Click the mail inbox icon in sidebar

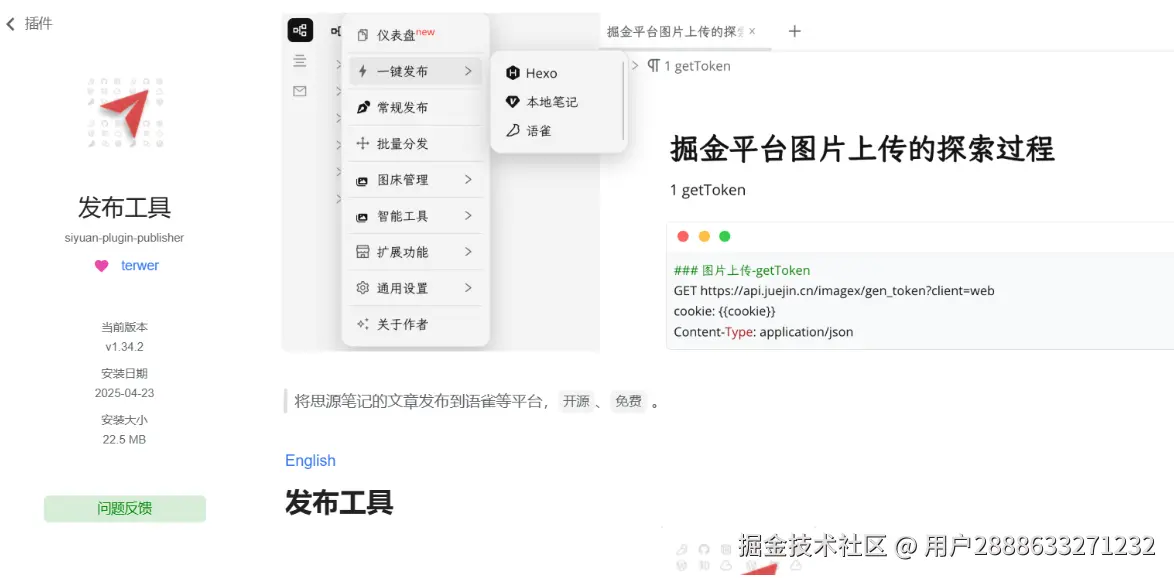click(300, 91)
